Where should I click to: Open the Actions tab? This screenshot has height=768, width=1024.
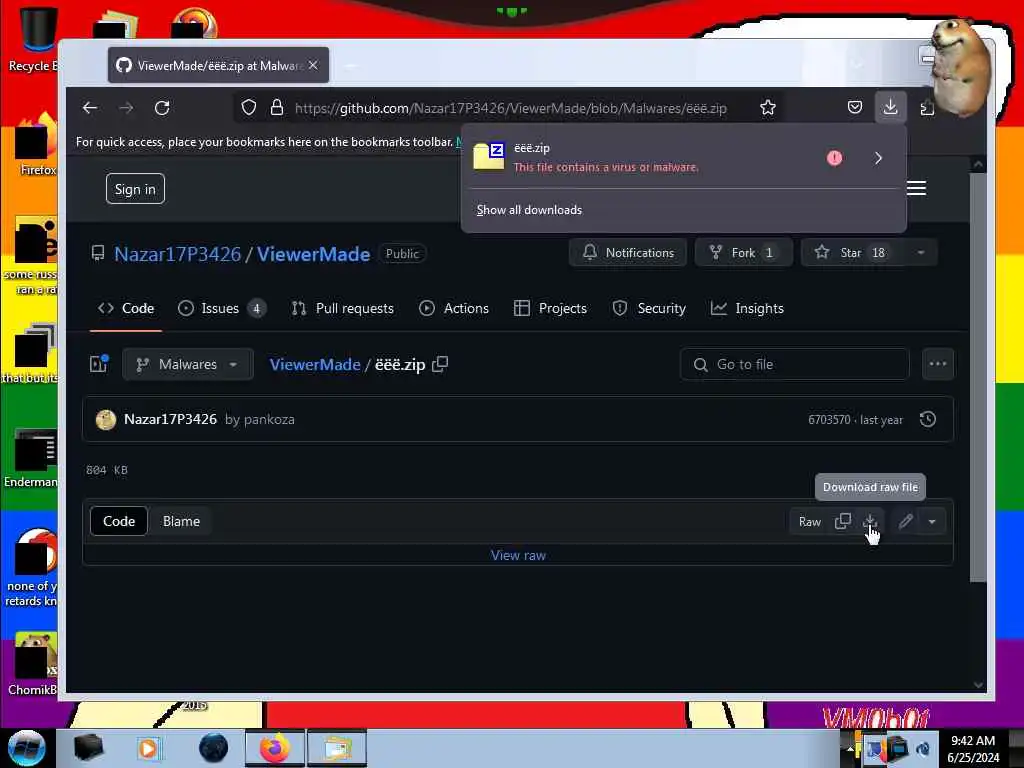[454, 308]
